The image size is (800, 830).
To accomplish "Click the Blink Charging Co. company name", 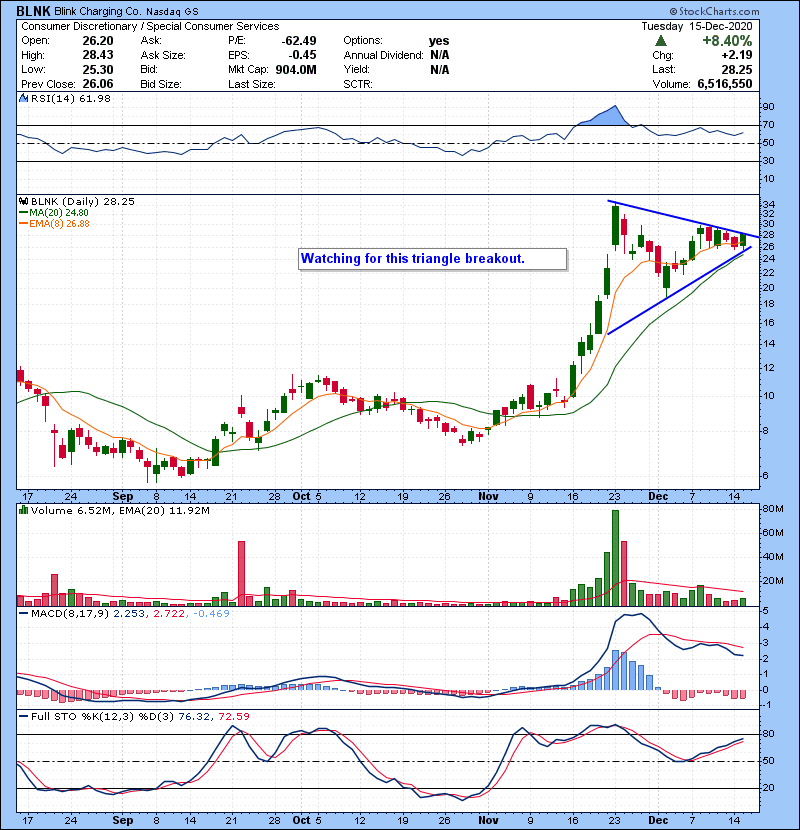I will [98, 12].
